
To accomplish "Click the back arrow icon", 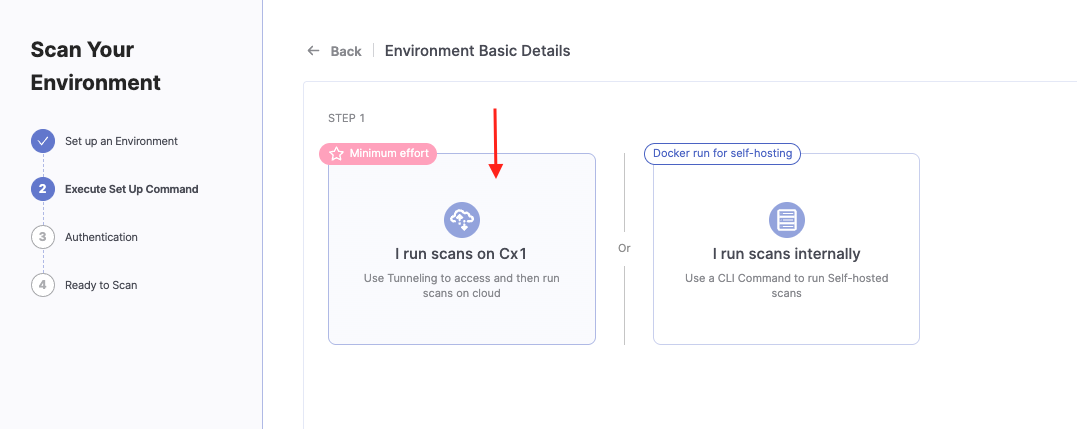I will 314,51.
